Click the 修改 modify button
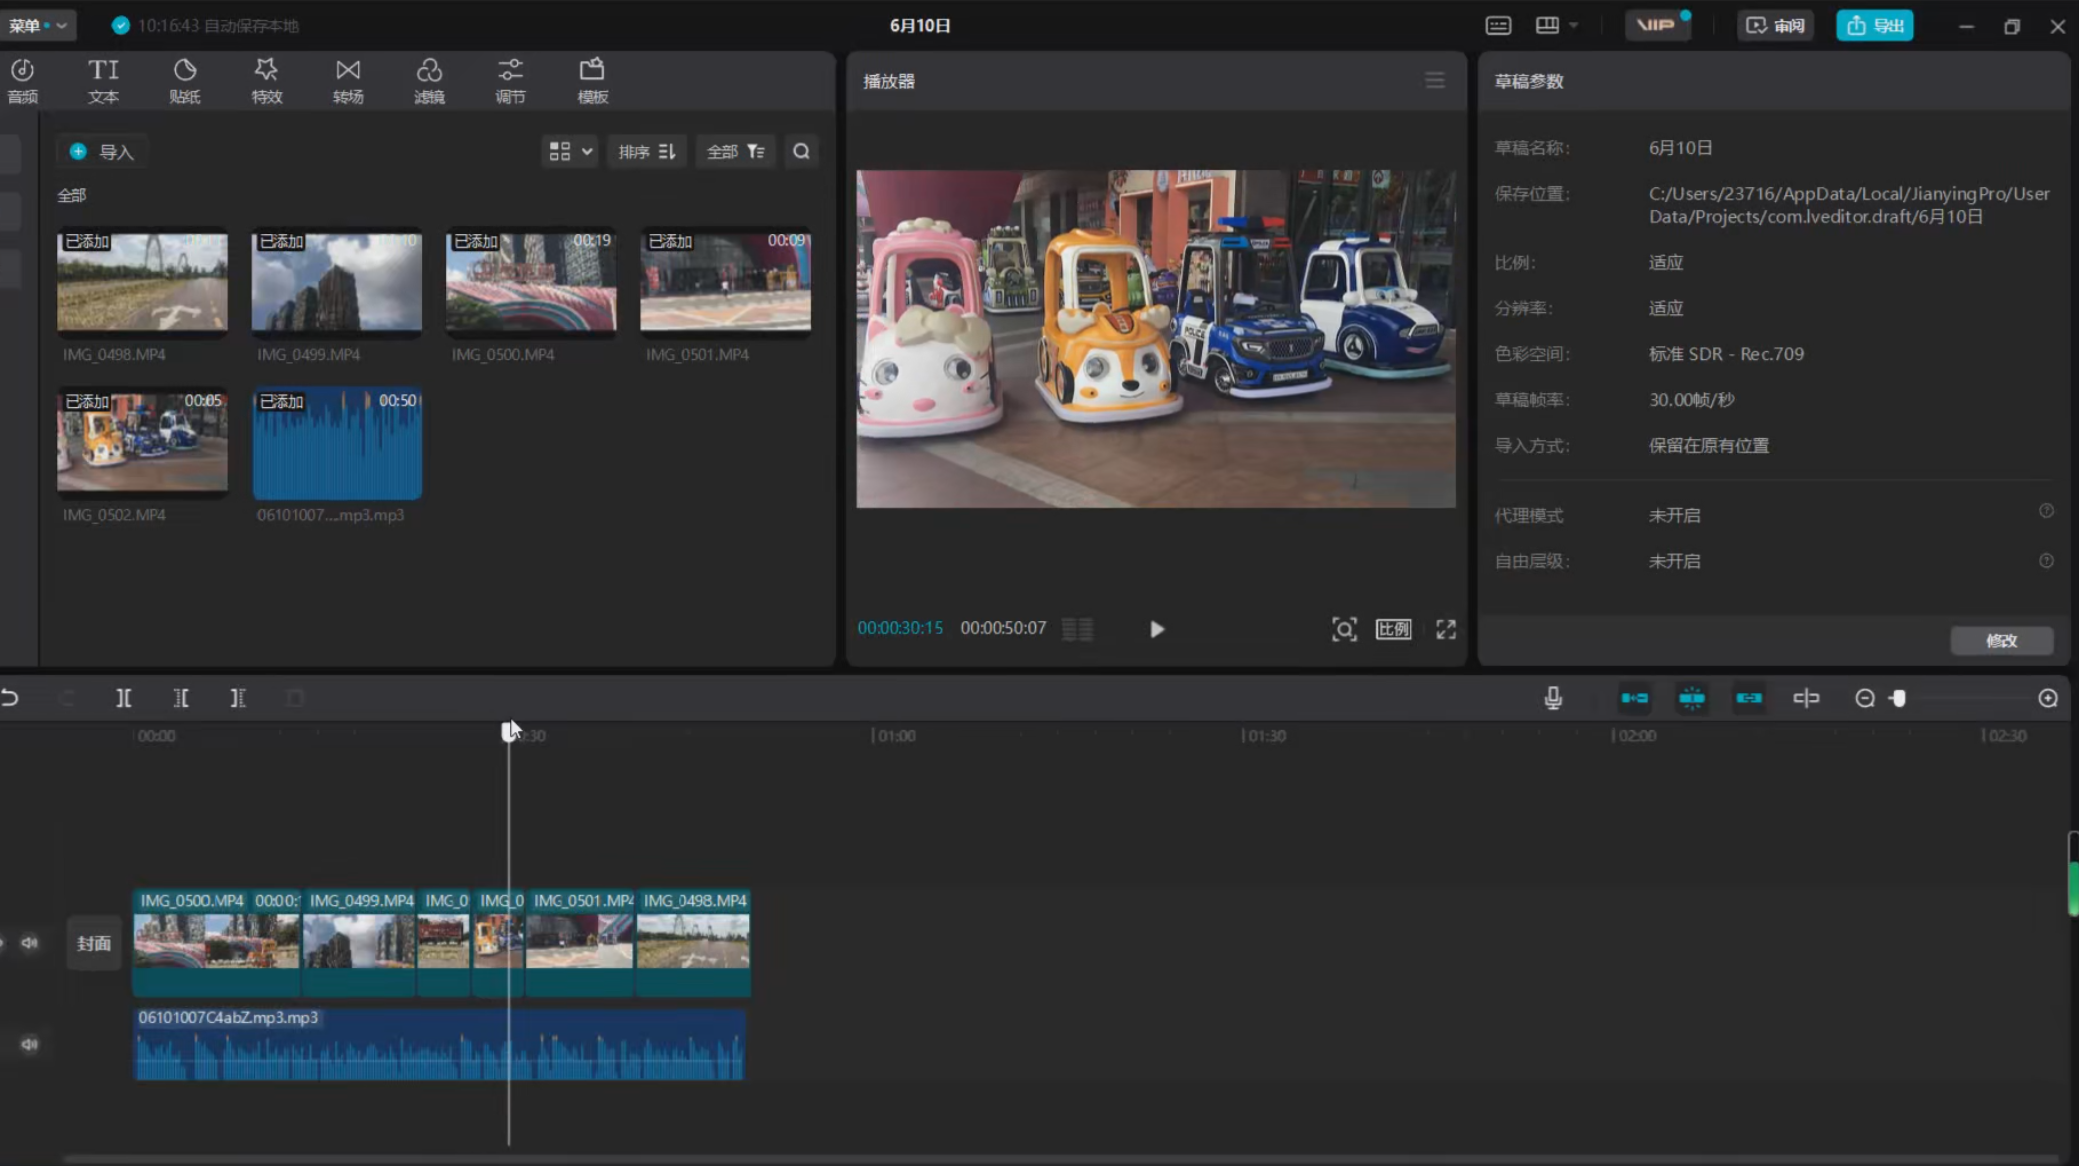 2001,640
